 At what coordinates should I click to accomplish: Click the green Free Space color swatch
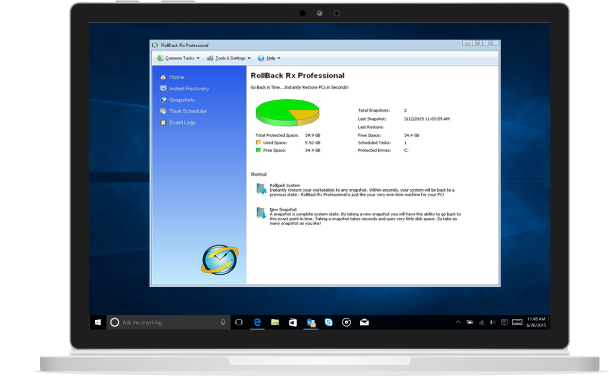tap(258, 150)
